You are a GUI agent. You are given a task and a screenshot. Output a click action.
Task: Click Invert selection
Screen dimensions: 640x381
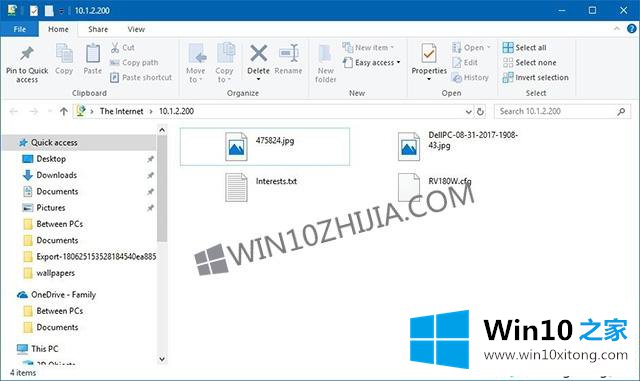click(x=536, y=77)
